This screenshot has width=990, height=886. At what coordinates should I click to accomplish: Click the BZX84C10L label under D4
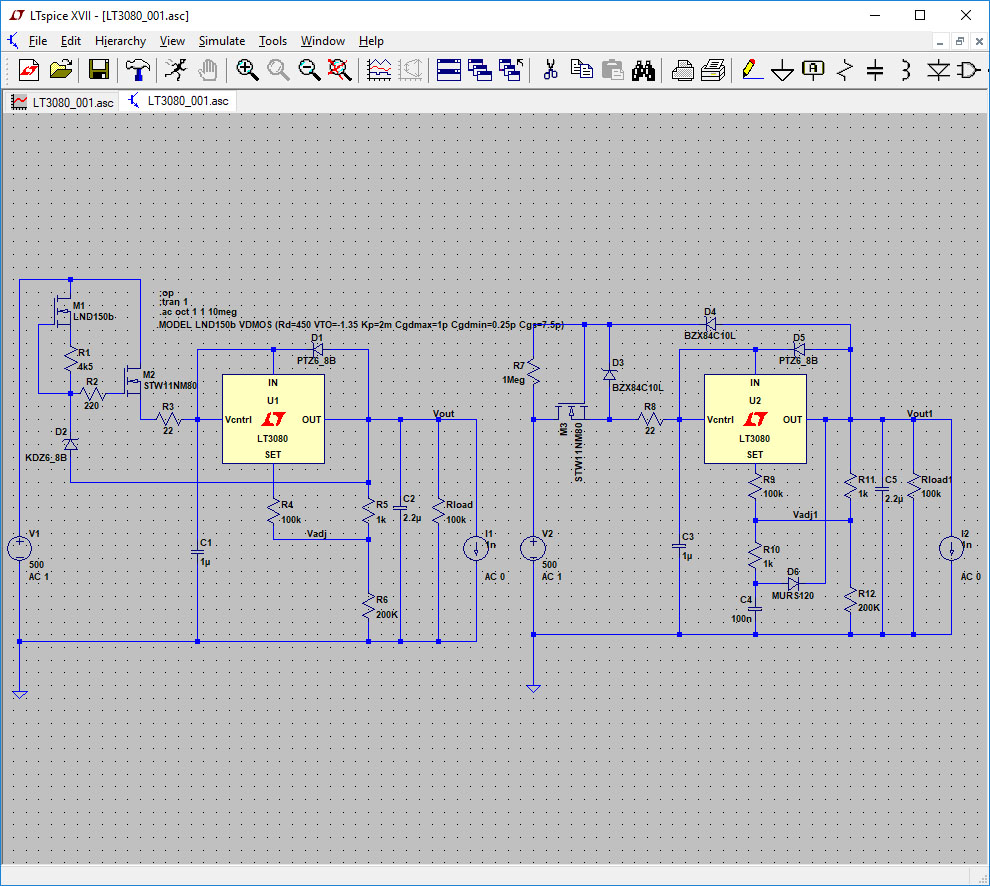pyautogui.click(x=710, y=335)
